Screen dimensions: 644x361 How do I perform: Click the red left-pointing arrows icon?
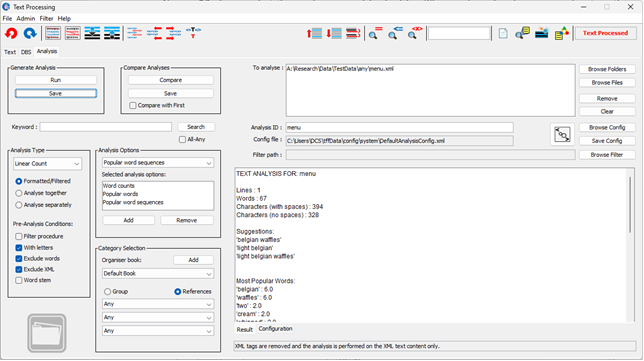click(154, 33)
